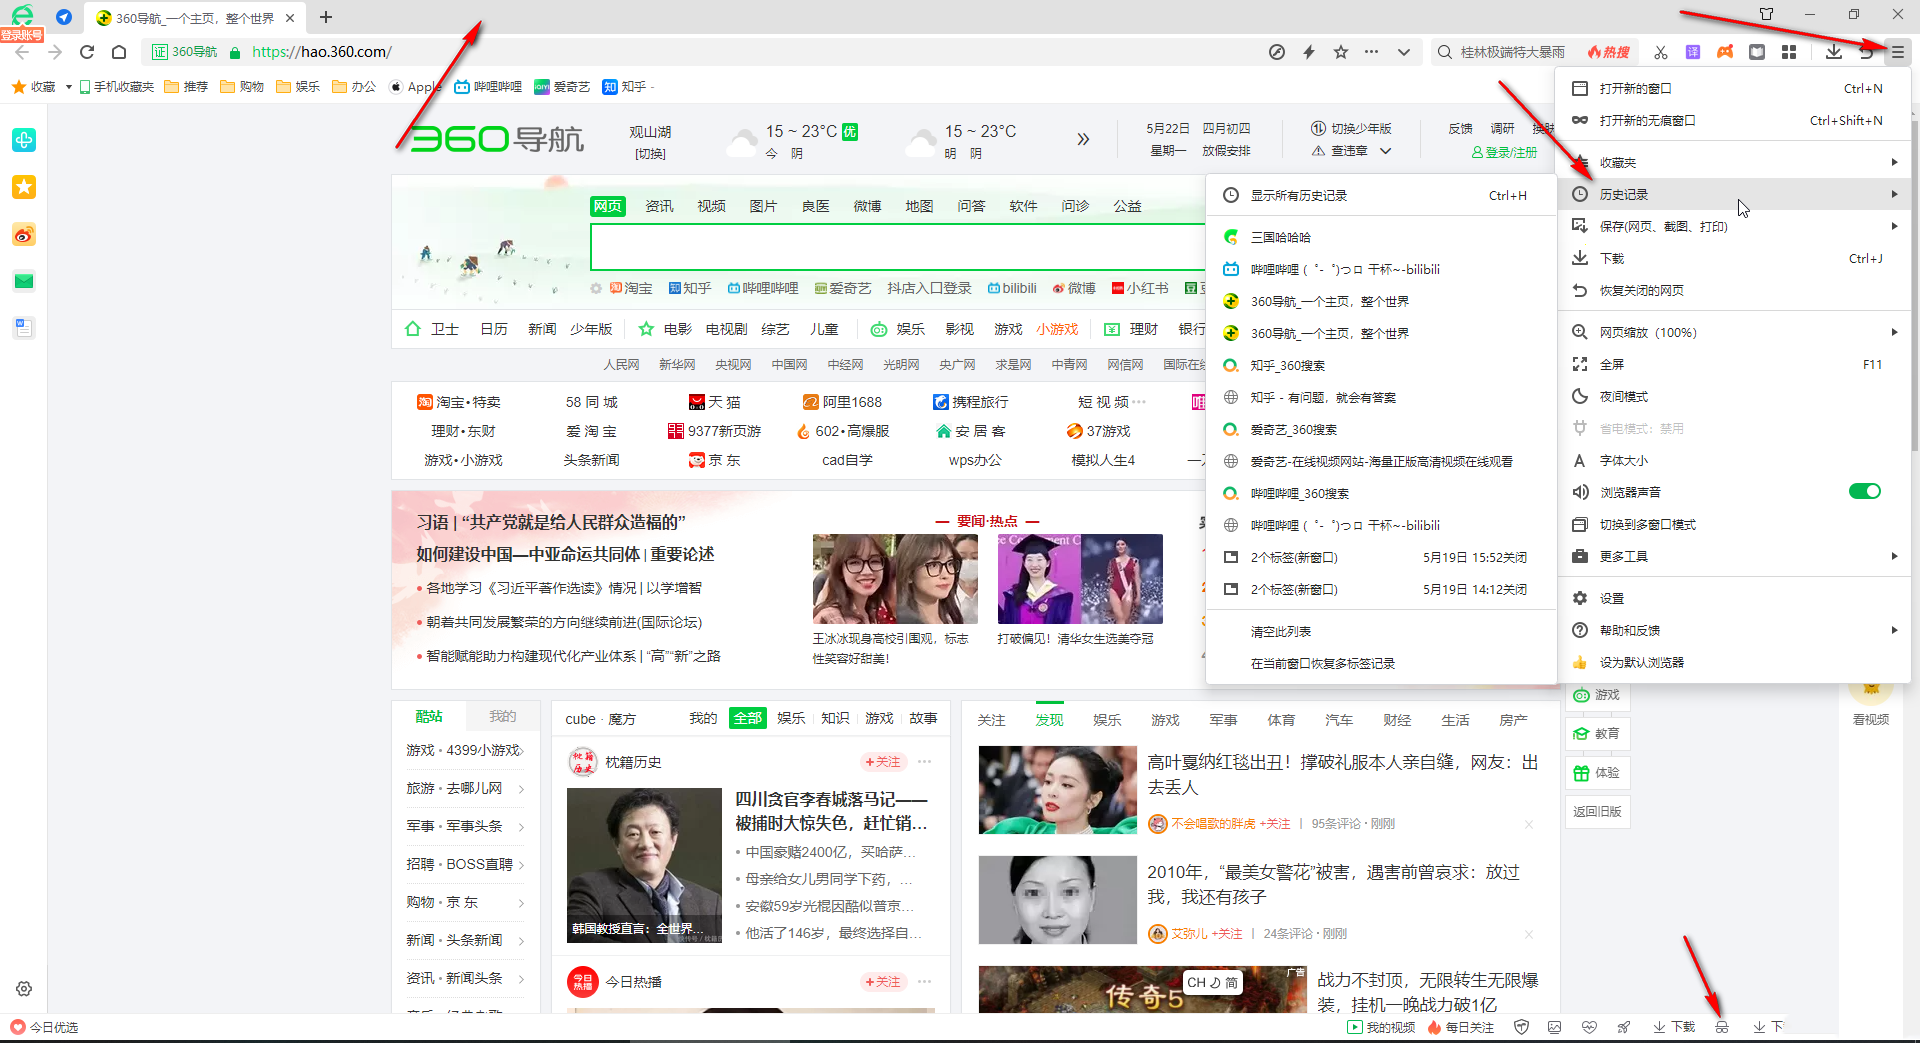Select 恢复关闭的网页 menu entry
The height and width of the screenshot is (1043, 1920).
click(x=1734, y=290)
